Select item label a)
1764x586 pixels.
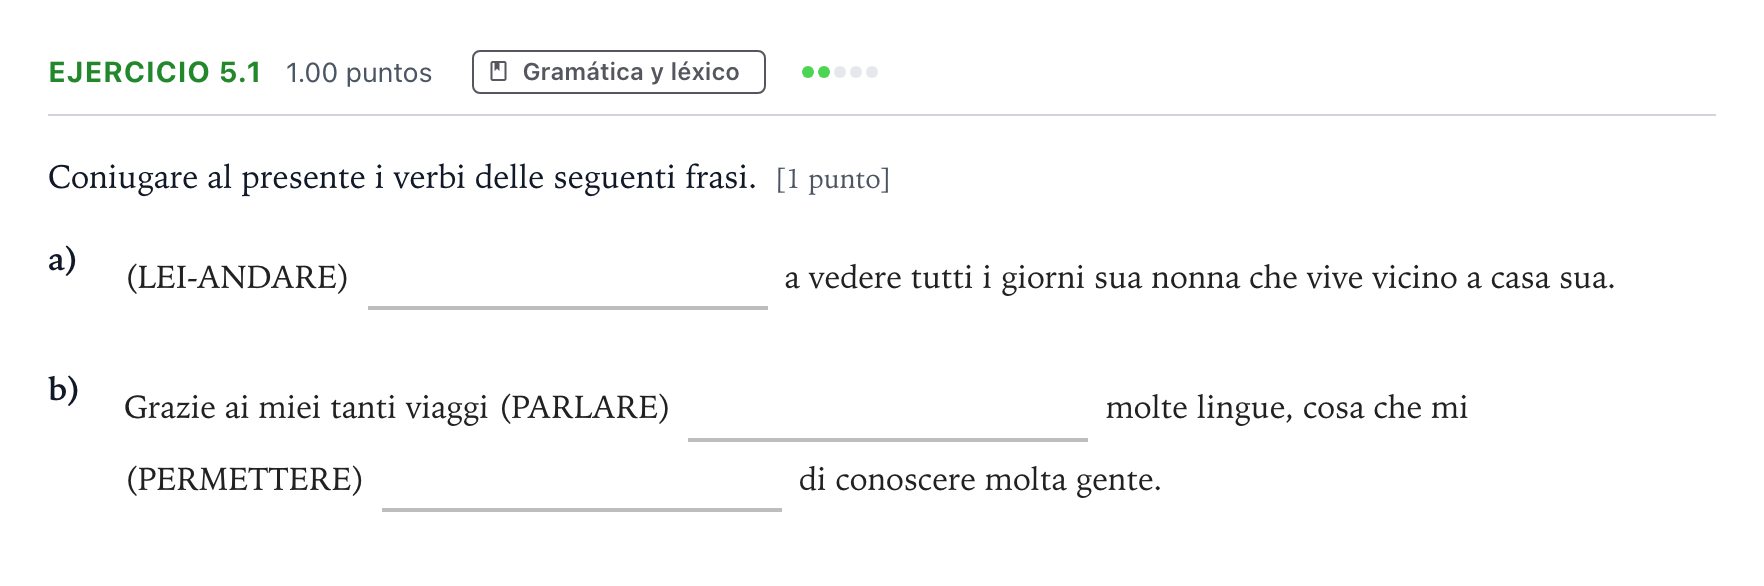click(62, 260)
